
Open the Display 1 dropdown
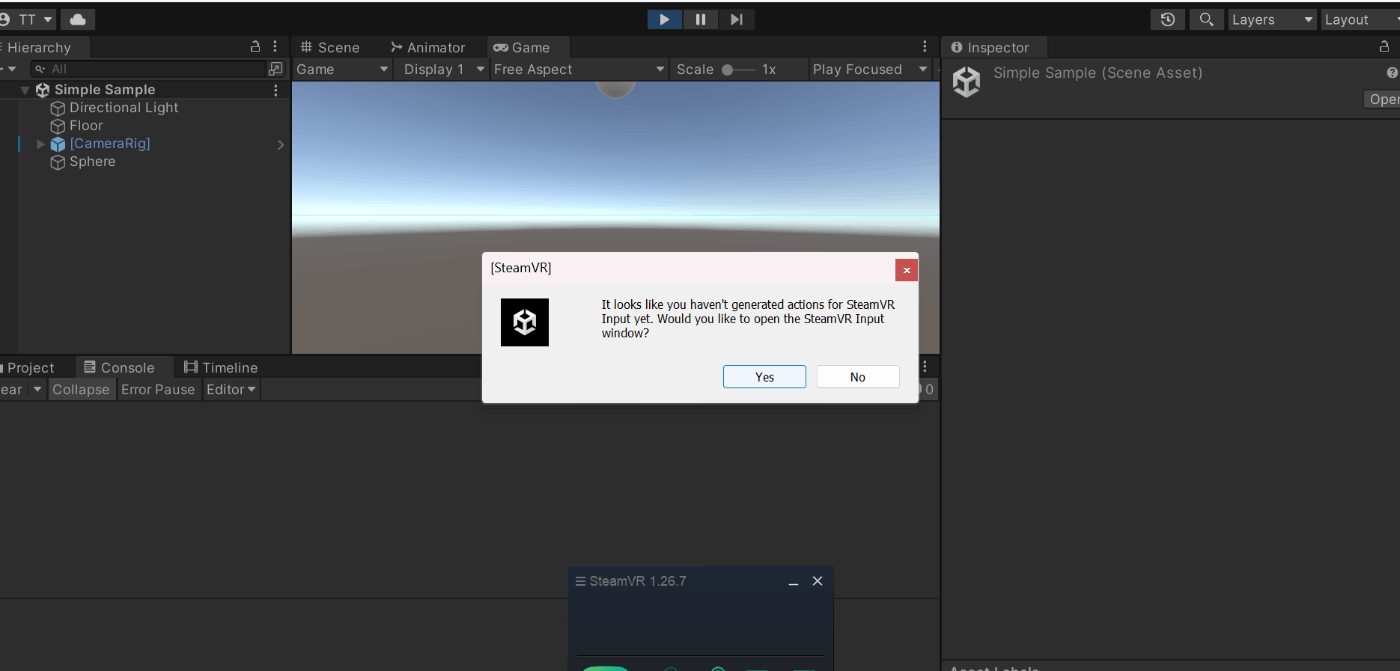tap(442, 69)
